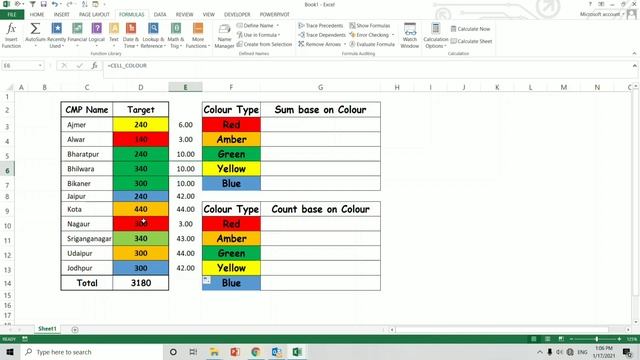Select the Amber cell in Count table

click(x=231, y=238)
